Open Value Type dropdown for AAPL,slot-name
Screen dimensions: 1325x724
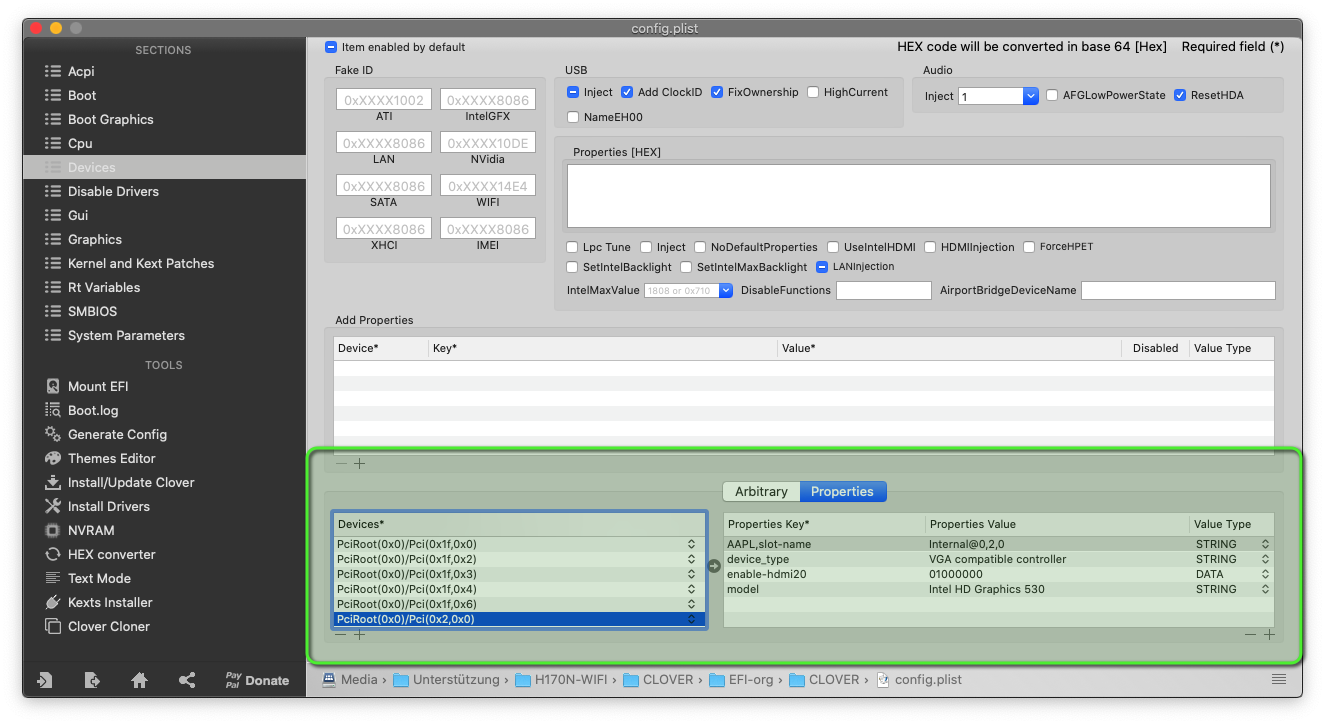click(1265, 544)
